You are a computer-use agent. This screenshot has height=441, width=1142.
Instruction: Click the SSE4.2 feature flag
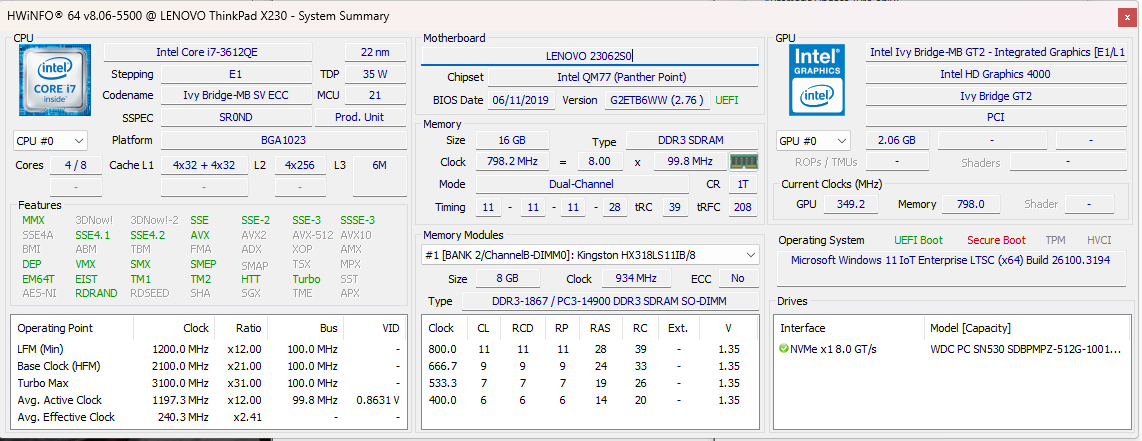pos(148,235)
